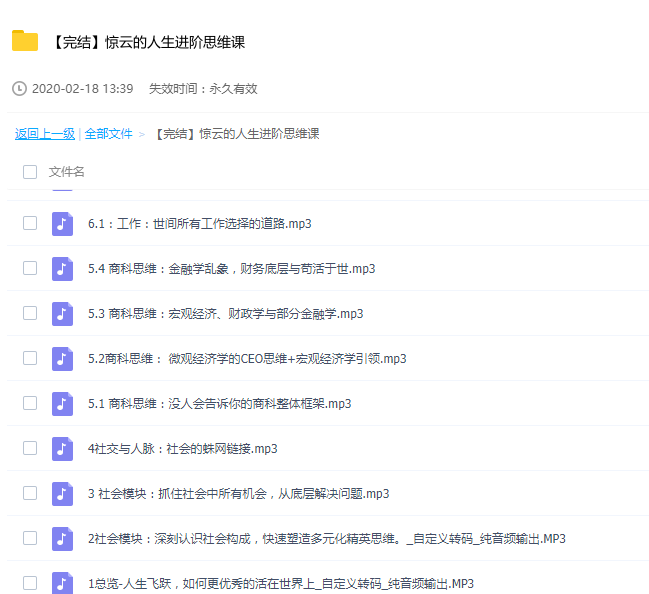Click the audio icon for 5.2商科思维 file
The width and height of the screenshot is (649, 594).
coord(62,359)
